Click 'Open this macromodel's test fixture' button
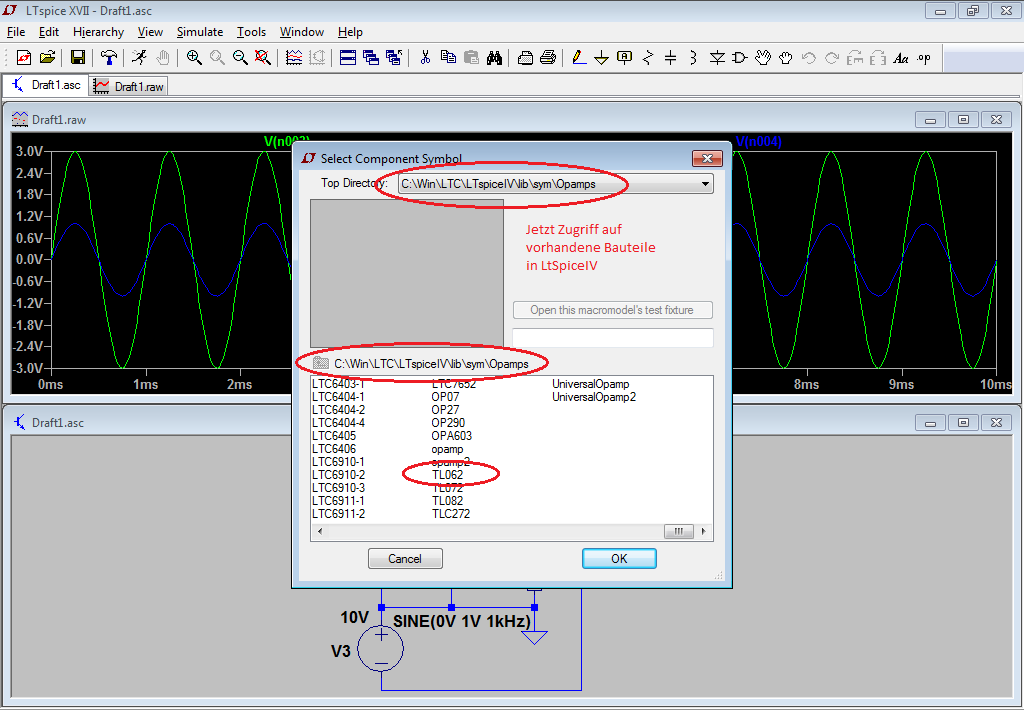Image resolution: width=1024 pixels, height=711 pixels. 613,310
